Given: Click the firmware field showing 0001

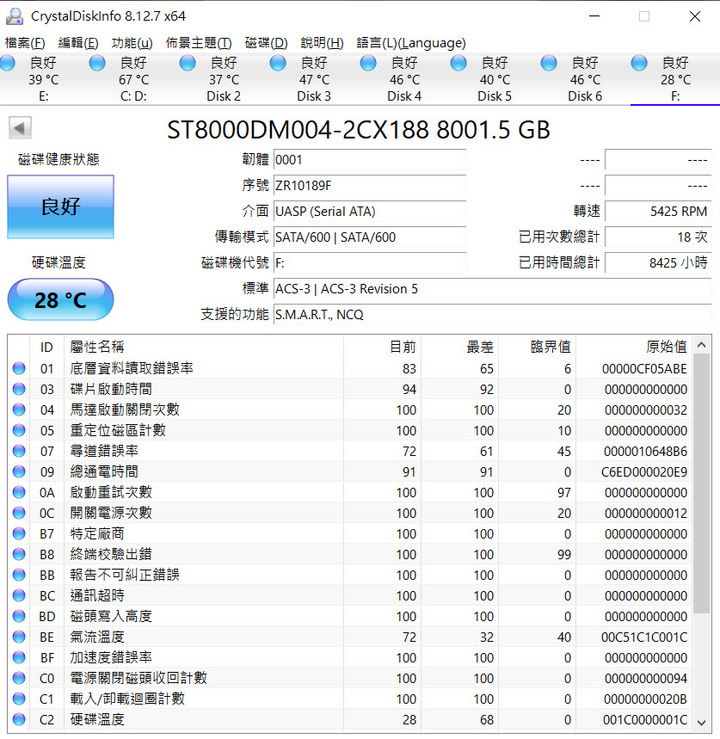Looking at the screenshot, I should pos(370,160).
